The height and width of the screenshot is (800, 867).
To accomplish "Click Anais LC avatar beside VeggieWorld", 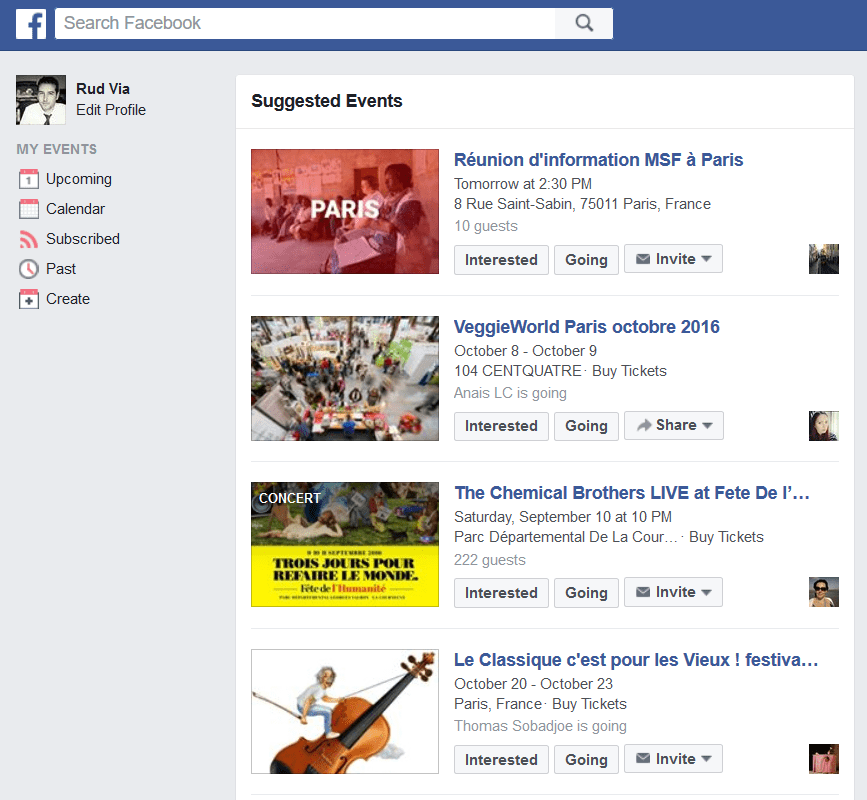I will click(x=824, y=426).
